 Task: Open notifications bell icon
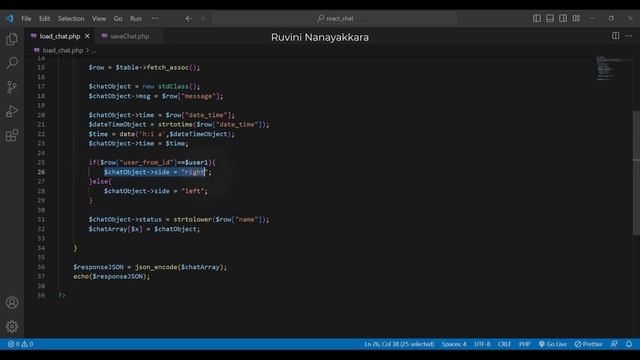coord(629,344)
